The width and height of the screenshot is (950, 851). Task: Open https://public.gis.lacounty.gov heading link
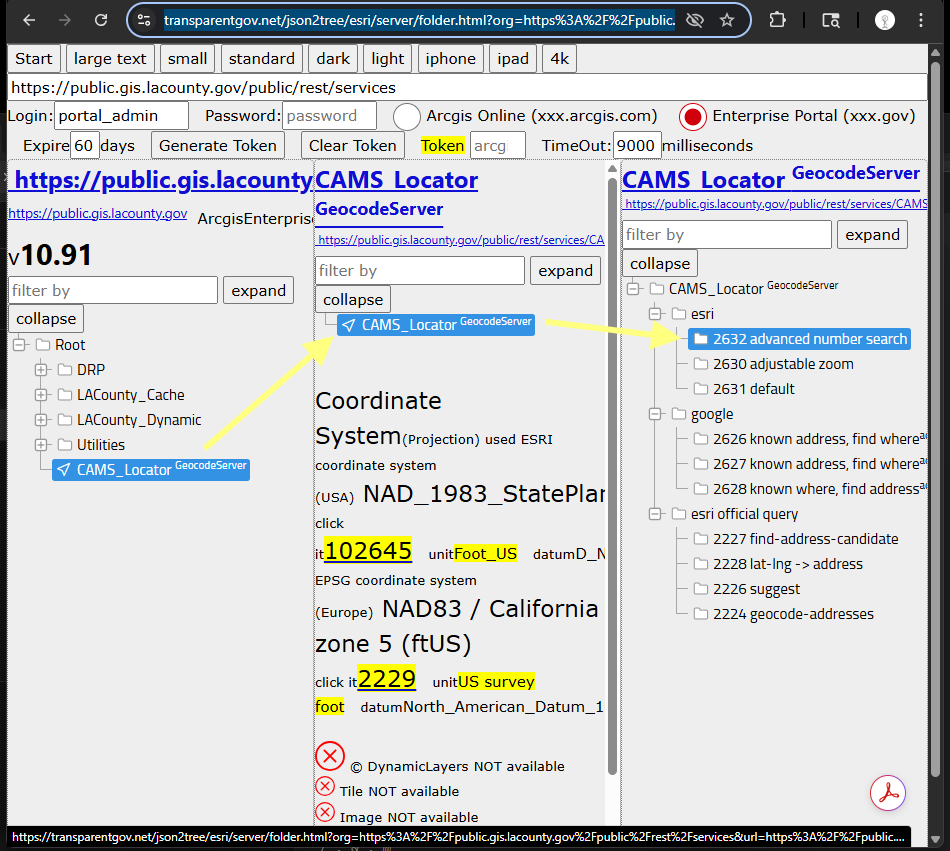[164, 180]
